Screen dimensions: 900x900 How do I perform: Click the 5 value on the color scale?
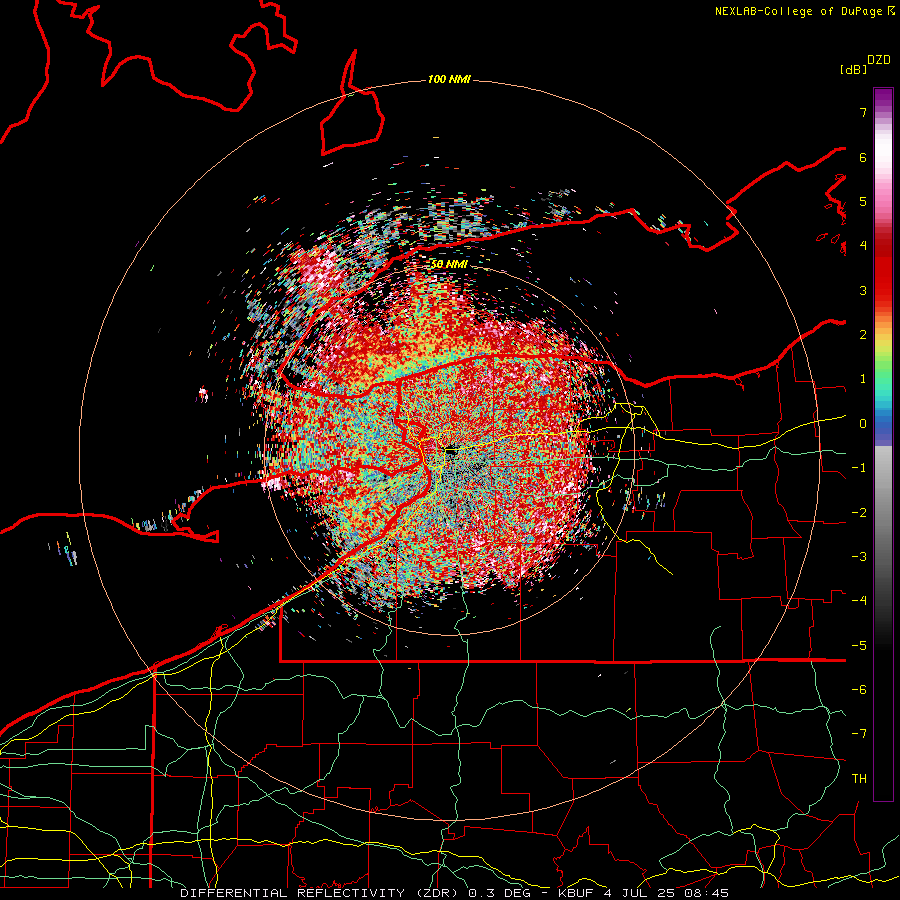863,201
